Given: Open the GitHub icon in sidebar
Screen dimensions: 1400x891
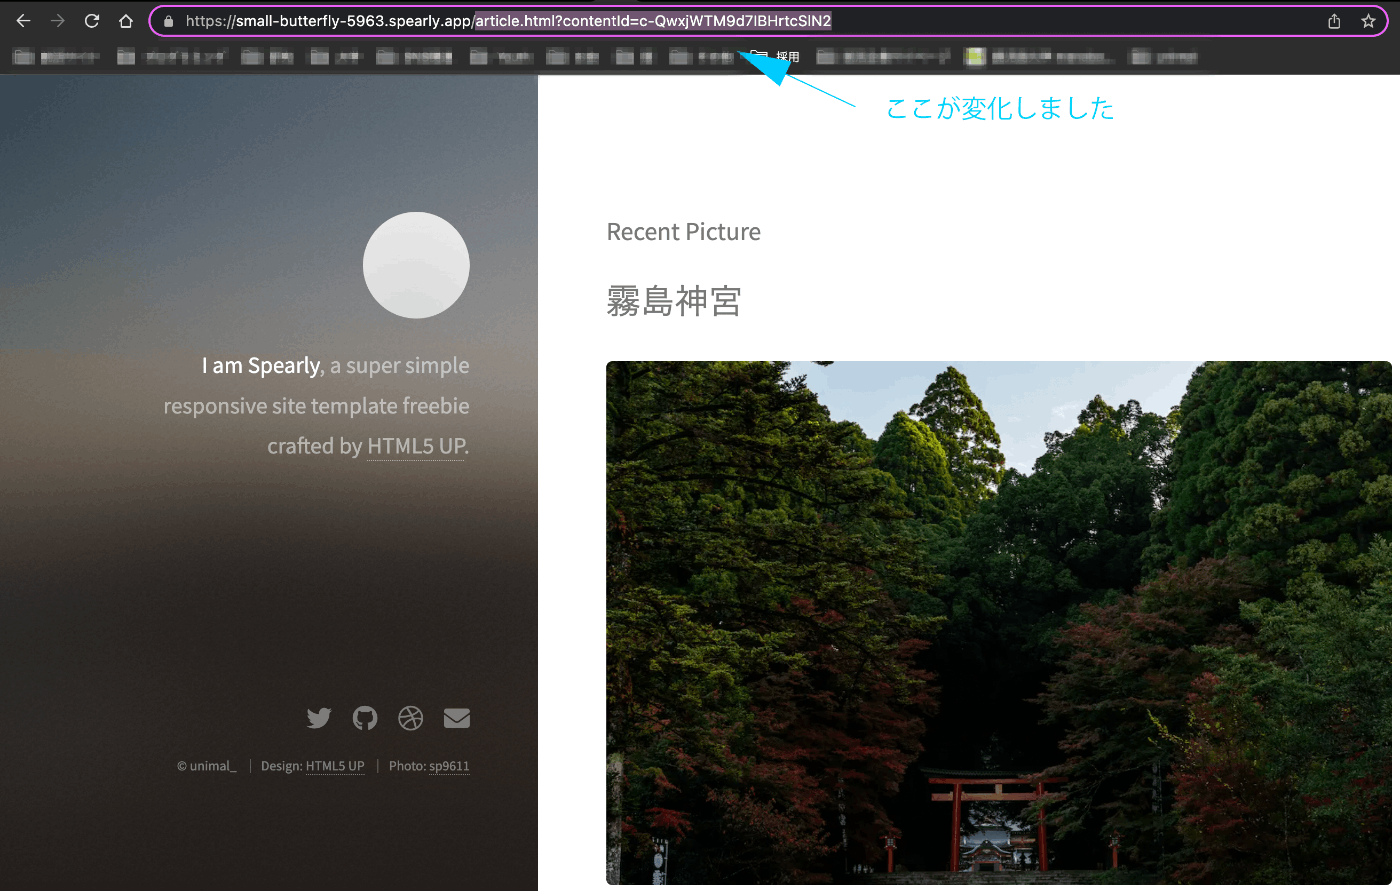Looking at the screenshot, I should [x=365, y=718].
